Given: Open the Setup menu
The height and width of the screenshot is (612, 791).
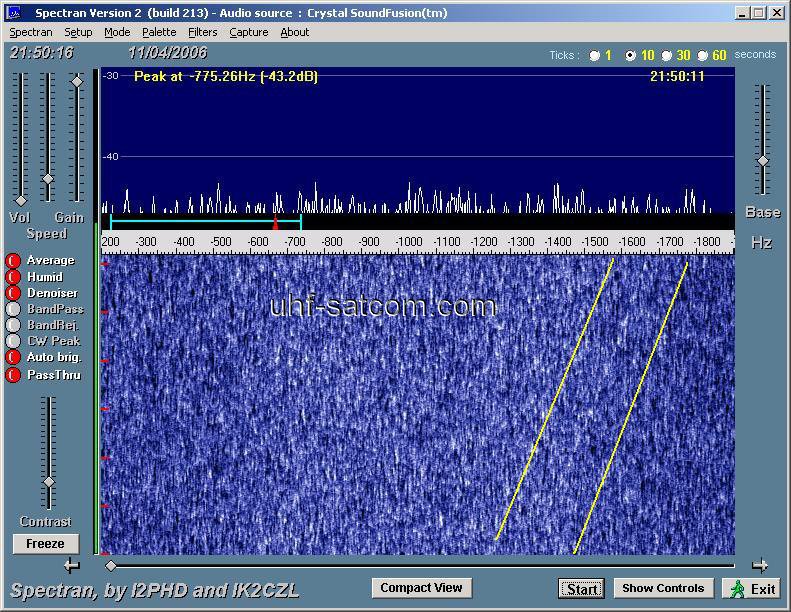Looking at the screenshot, I should [x=78, y=32].
